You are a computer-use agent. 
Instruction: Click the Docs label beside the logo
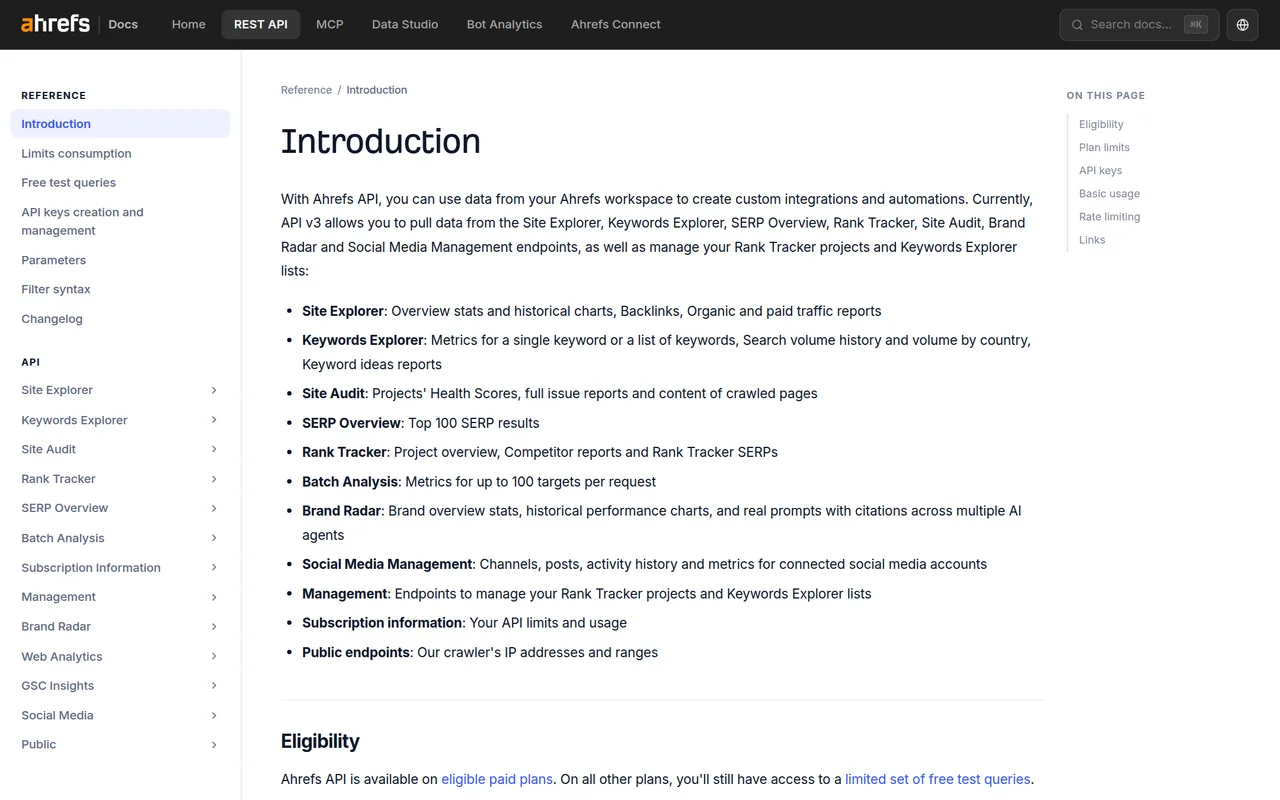[123, 24]
